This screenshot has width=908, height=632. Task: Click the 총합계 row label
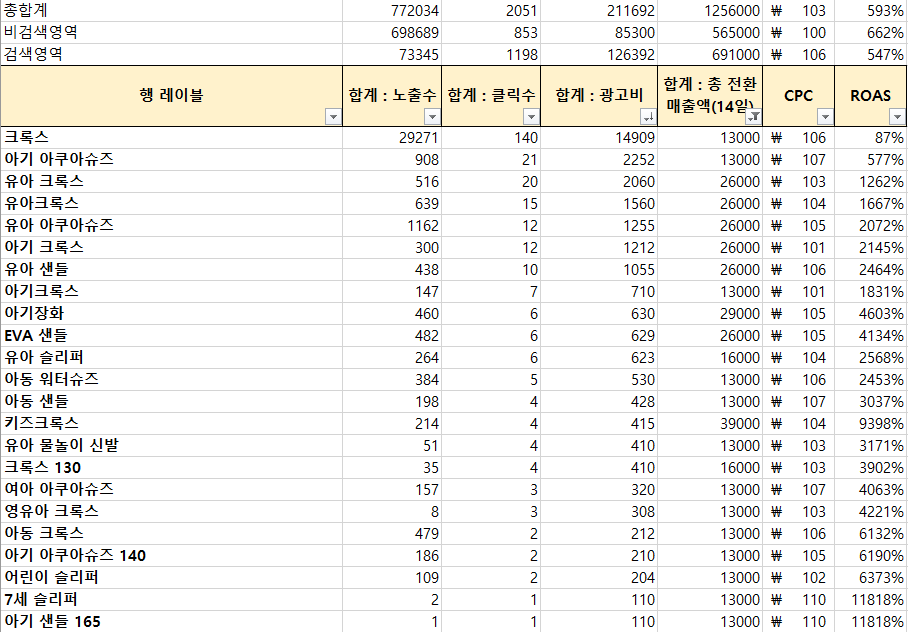[x=25, y=10]
